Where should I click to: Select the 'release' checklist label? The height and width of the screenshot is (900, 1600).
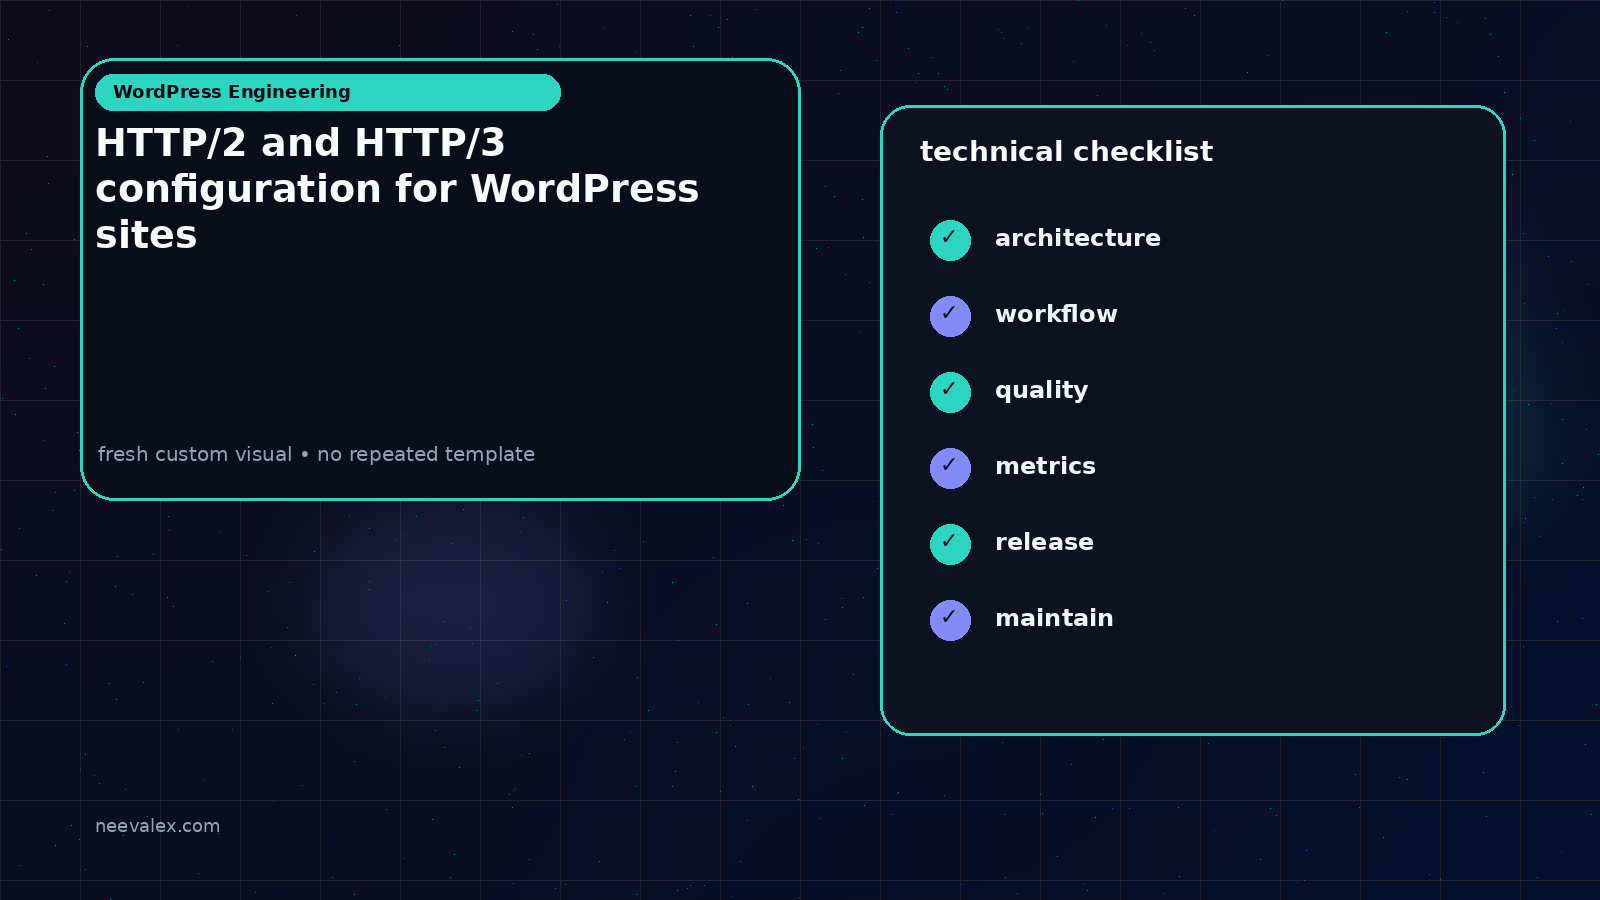(1044, 542)
